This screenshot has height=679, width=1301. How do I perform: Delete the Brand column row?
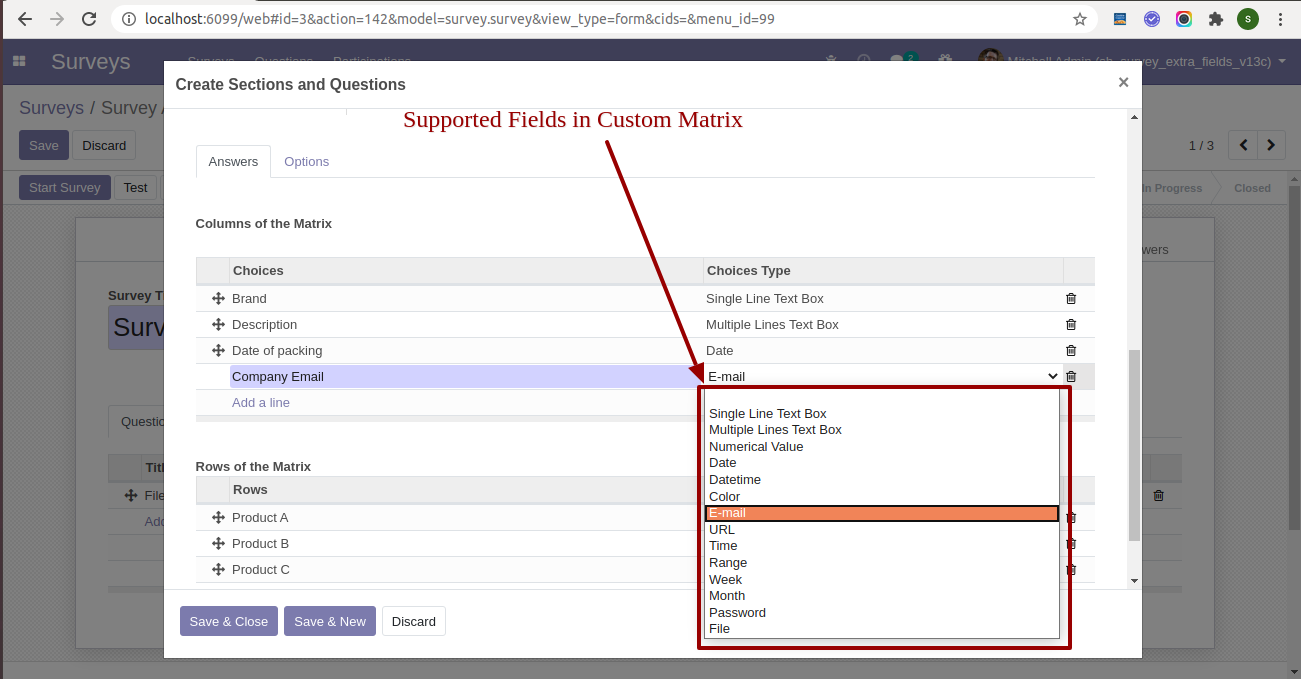click(1071, 299)
